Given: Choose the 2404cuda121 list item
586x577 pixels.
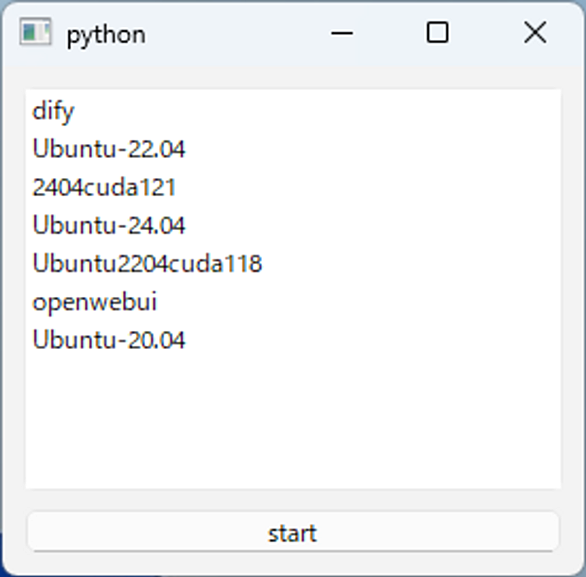Looking at the screenshot, I should pos(293,187).
